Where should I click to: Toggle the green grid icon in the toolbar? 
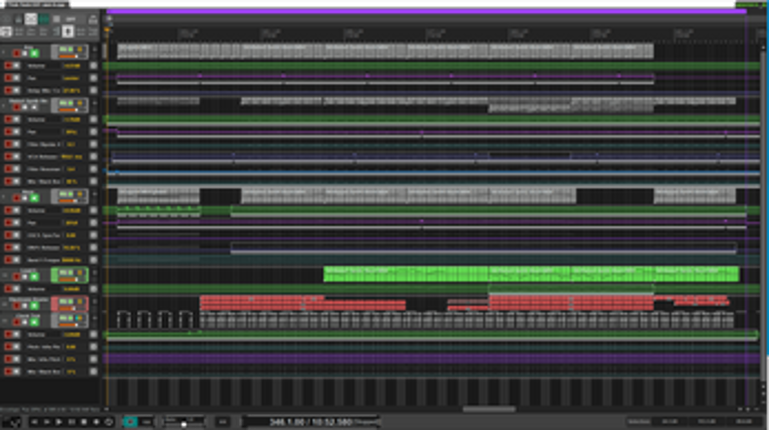tap(44, 19)
